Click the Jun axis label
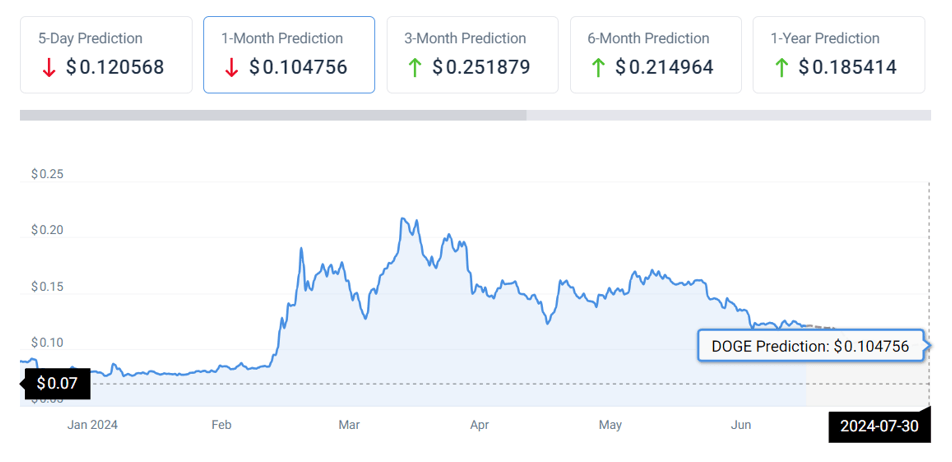This screenshot has width=952, height=462. (741, 425)
